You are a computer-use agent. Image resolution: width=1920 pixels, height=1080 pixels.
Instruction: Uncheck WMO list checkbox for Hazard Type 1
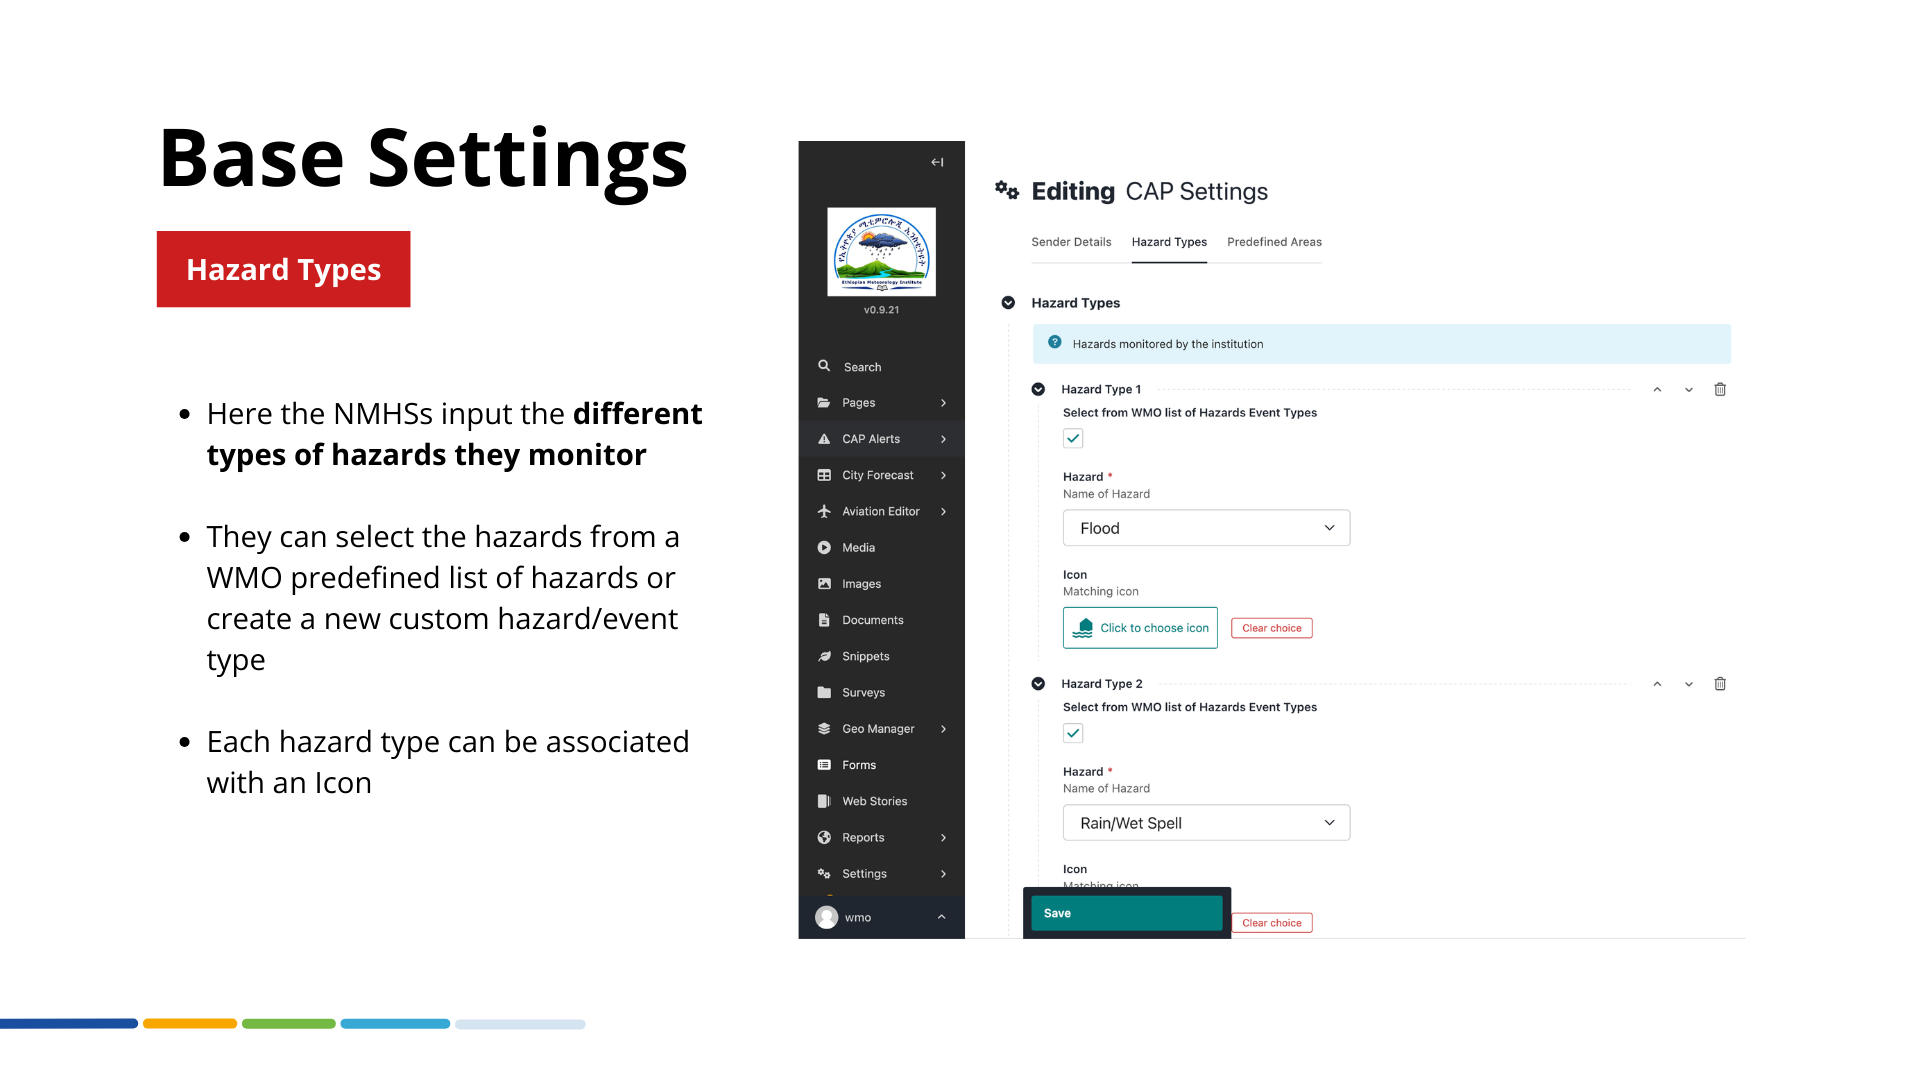click(x=1073, y=438)
